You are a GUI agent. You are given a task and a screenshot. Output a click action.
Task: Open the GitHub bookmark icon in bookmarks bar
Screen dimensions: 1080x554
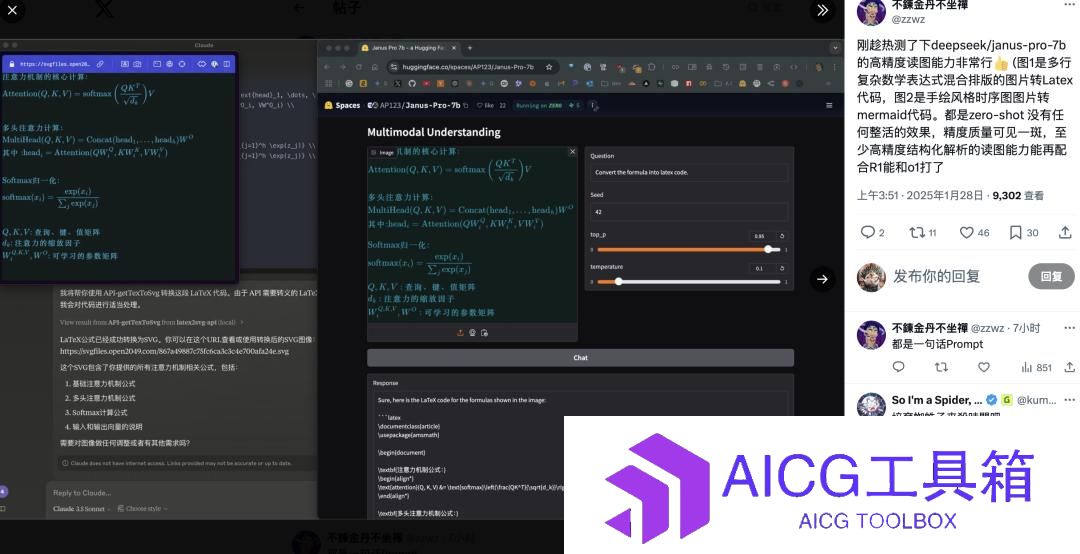click(x=412, y=83)
